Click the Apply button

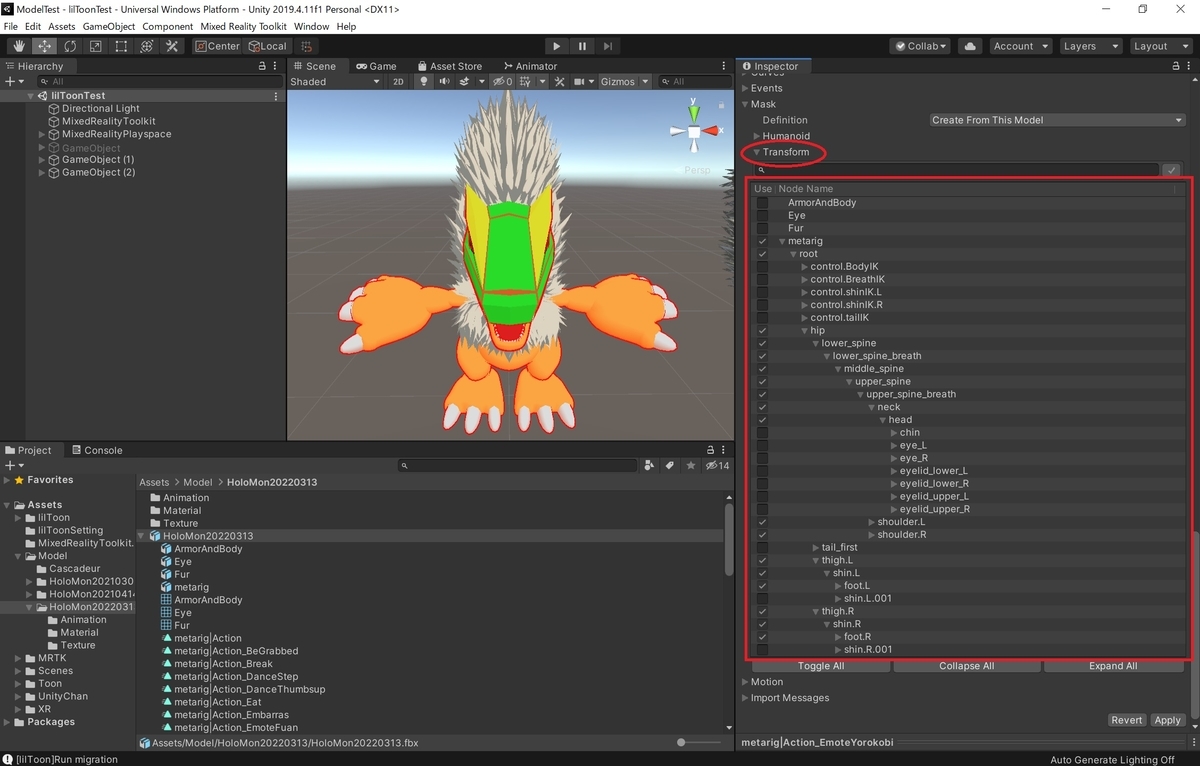(x=1167, y=720)
